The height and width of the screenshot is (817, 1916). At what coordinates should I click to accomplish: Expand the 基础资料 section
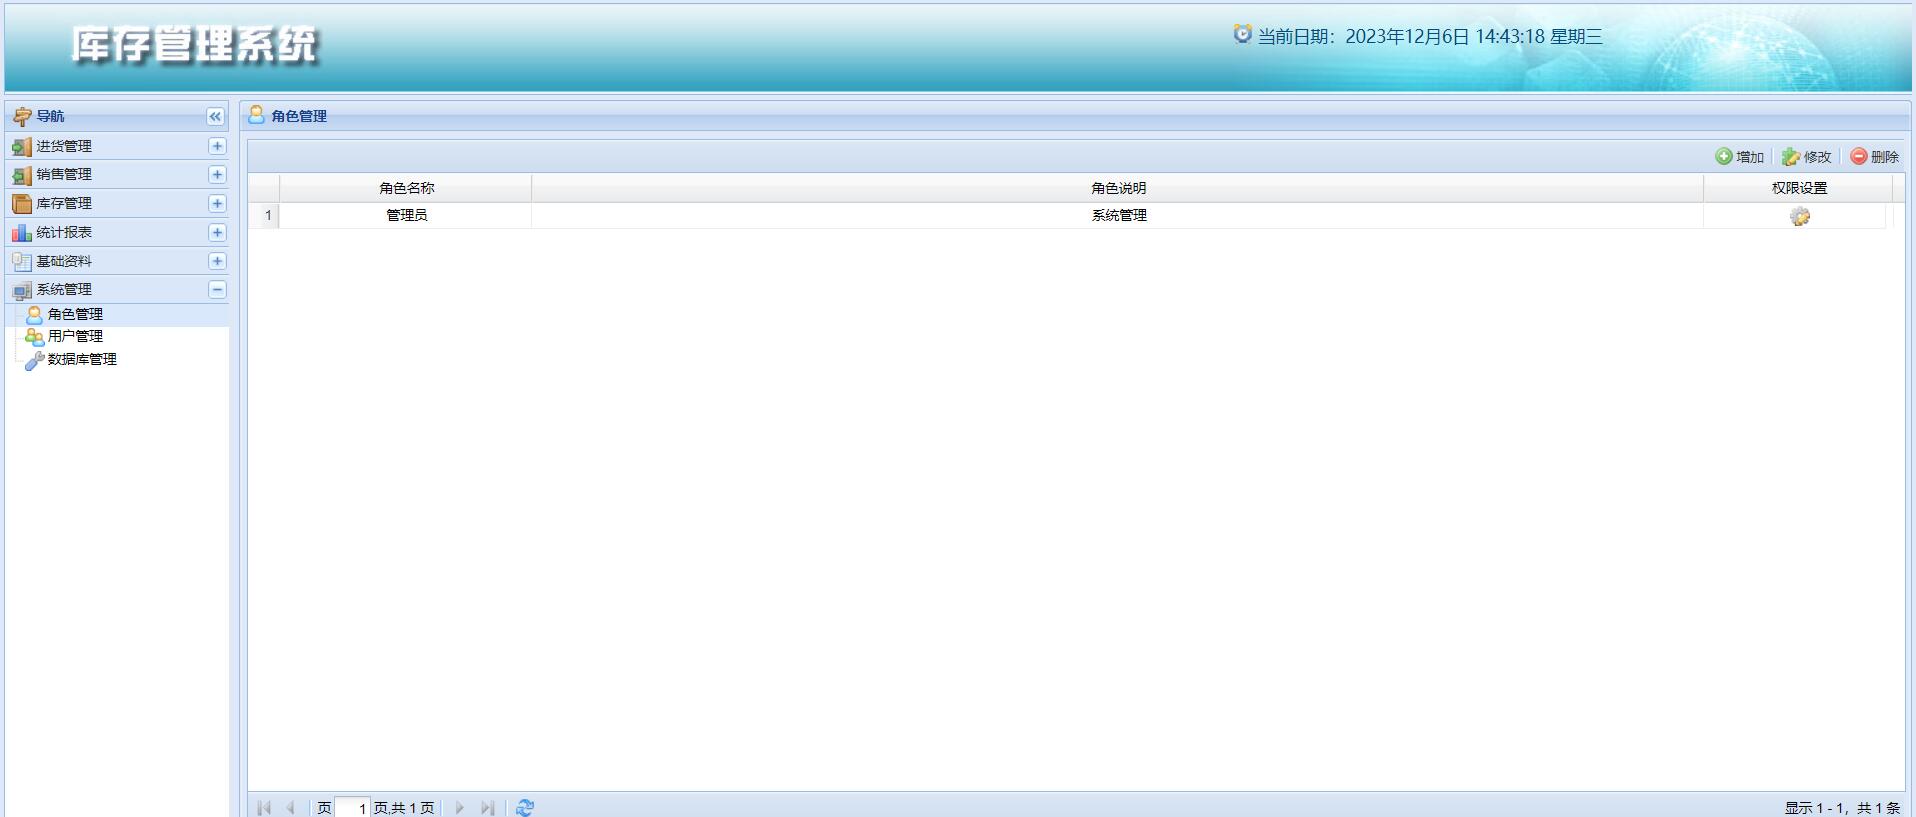pos(217,261)
